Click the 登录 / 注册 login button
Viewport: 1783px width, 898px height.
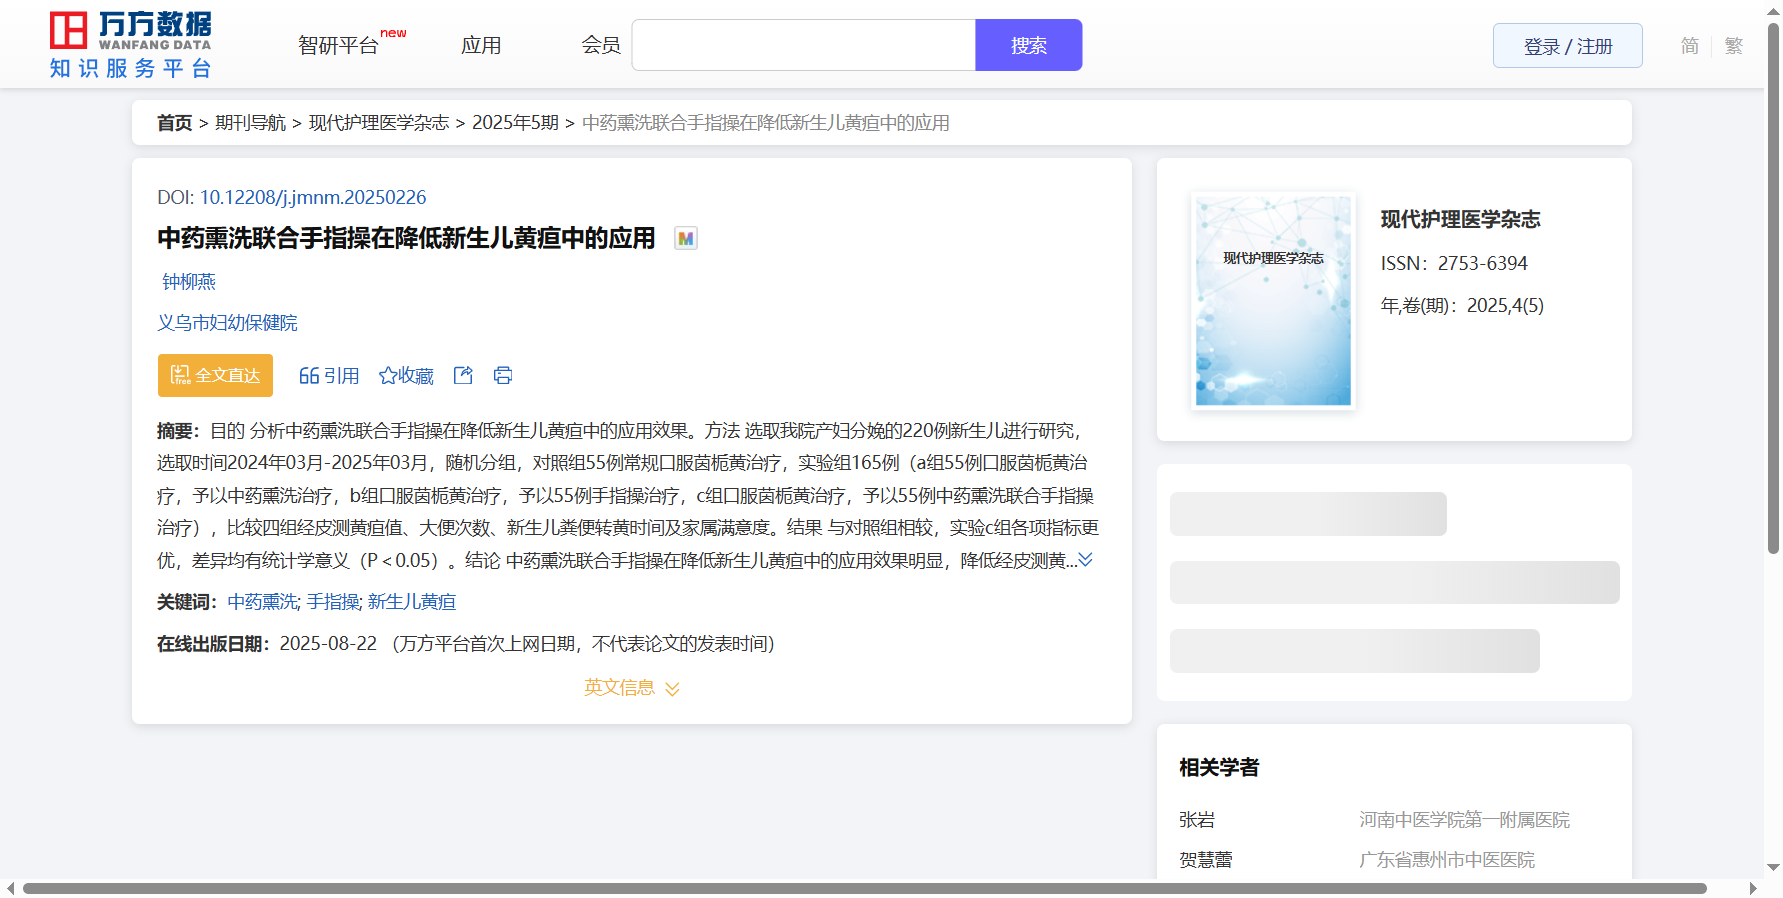[1567, 46]
